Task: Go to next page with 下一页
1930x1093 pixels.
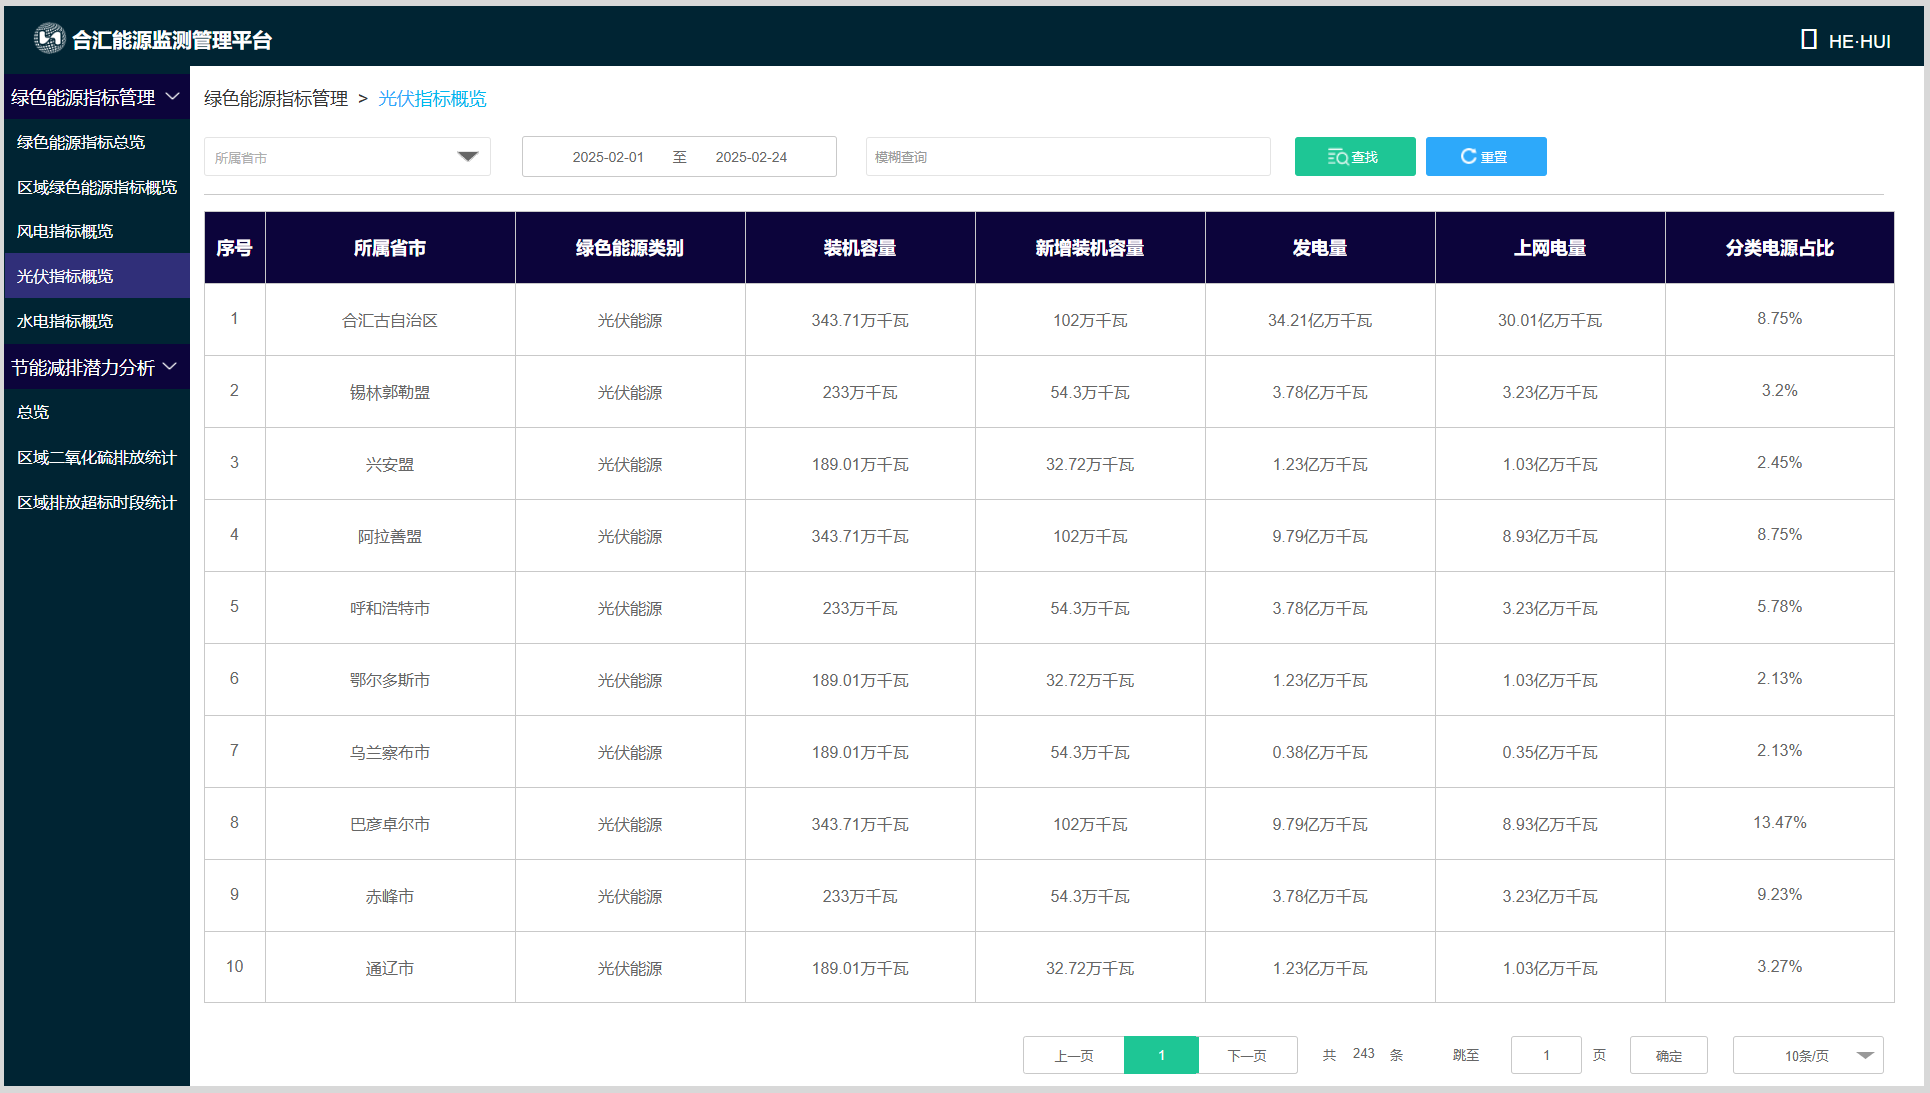Action: (x=1247, y=1056)
